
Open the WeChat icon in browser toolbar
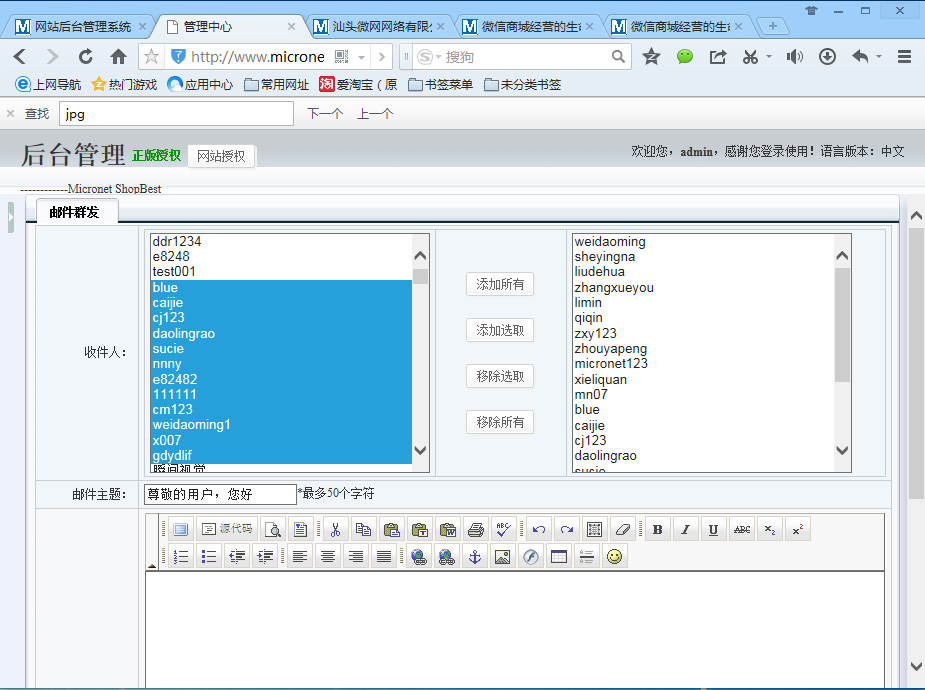pyautogui.click(x=685, y=57)
